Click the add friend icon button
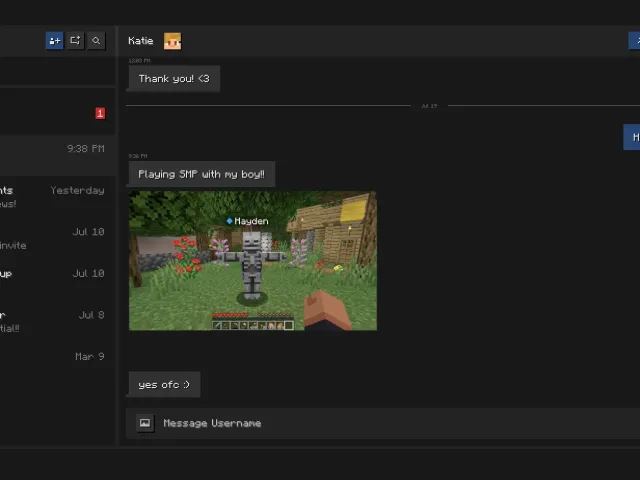Screen dimensions: 640x480 pyautogui.click(x=55, y=41)
